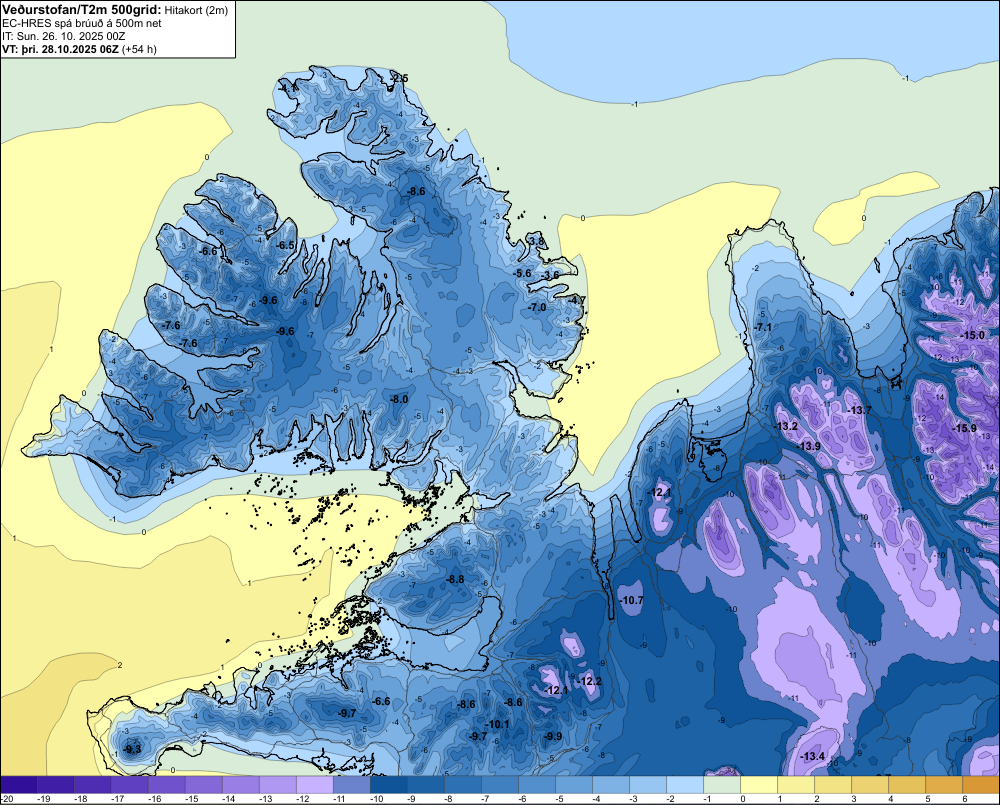Select the -13.2 temperature label

[x=786, y=426]
